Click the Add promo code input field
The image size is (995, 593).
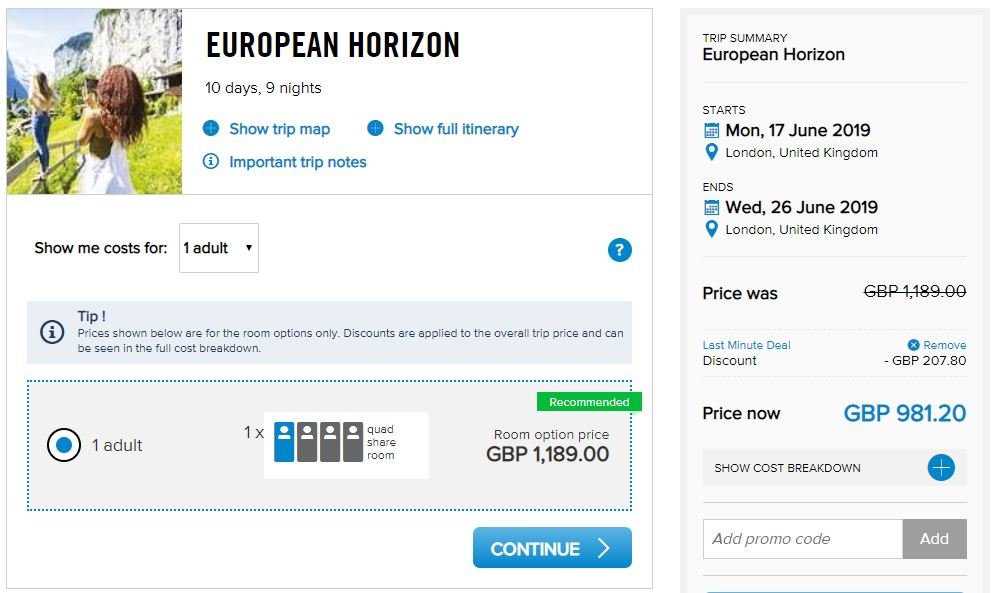pos(803,539)
